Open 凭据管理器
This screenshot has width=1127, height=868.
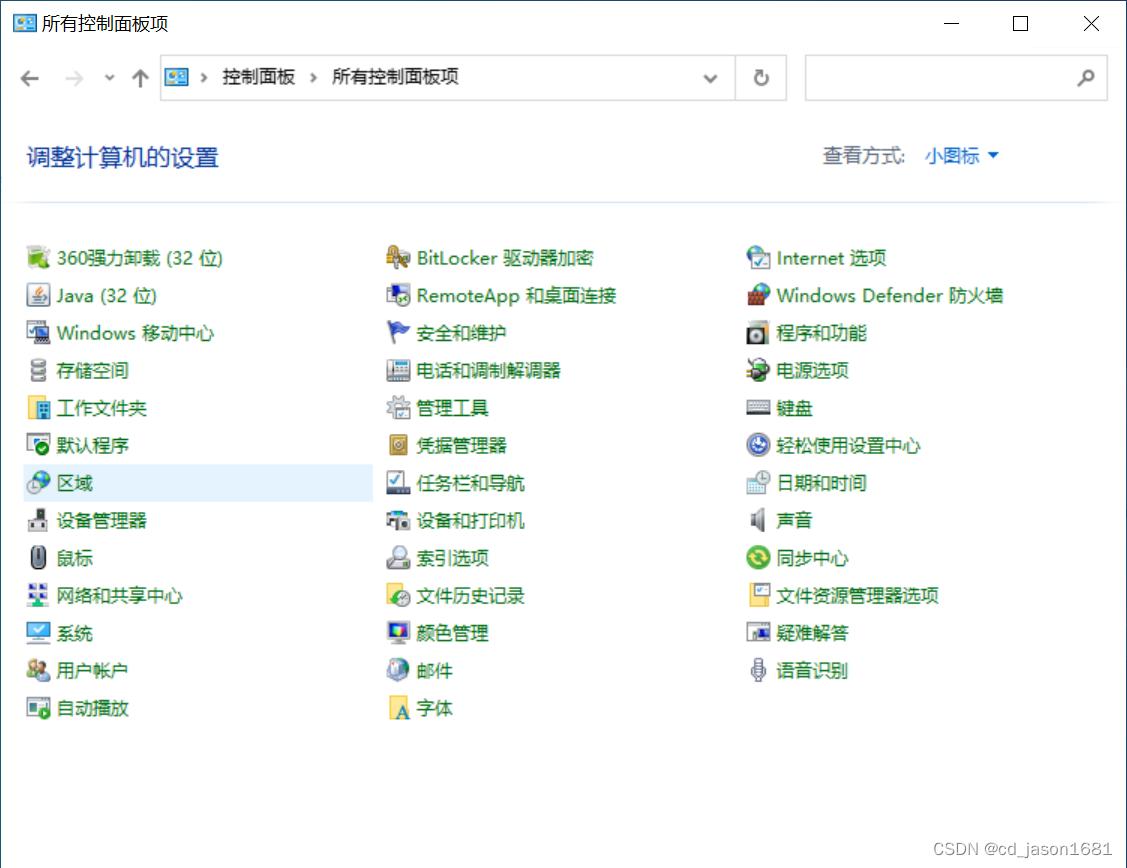tap(458, 444)
